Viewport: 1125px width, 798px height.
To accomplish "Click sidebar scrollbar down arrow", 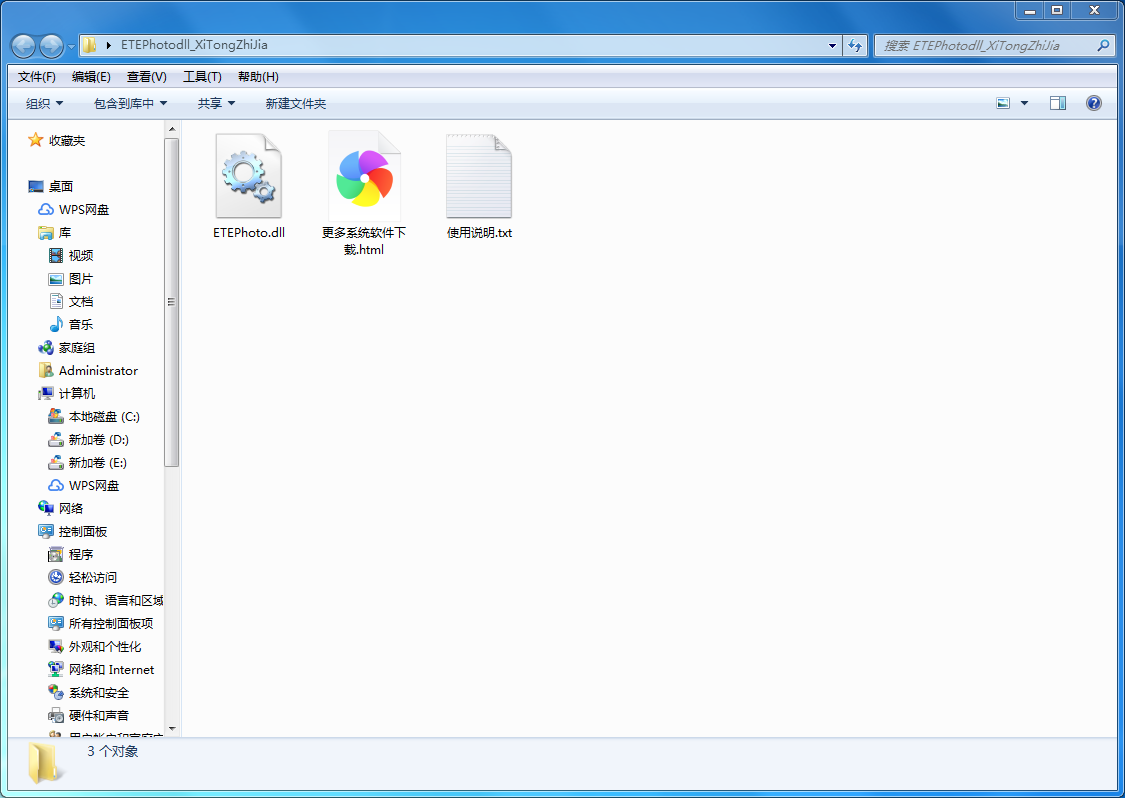I will click(171, 729).
